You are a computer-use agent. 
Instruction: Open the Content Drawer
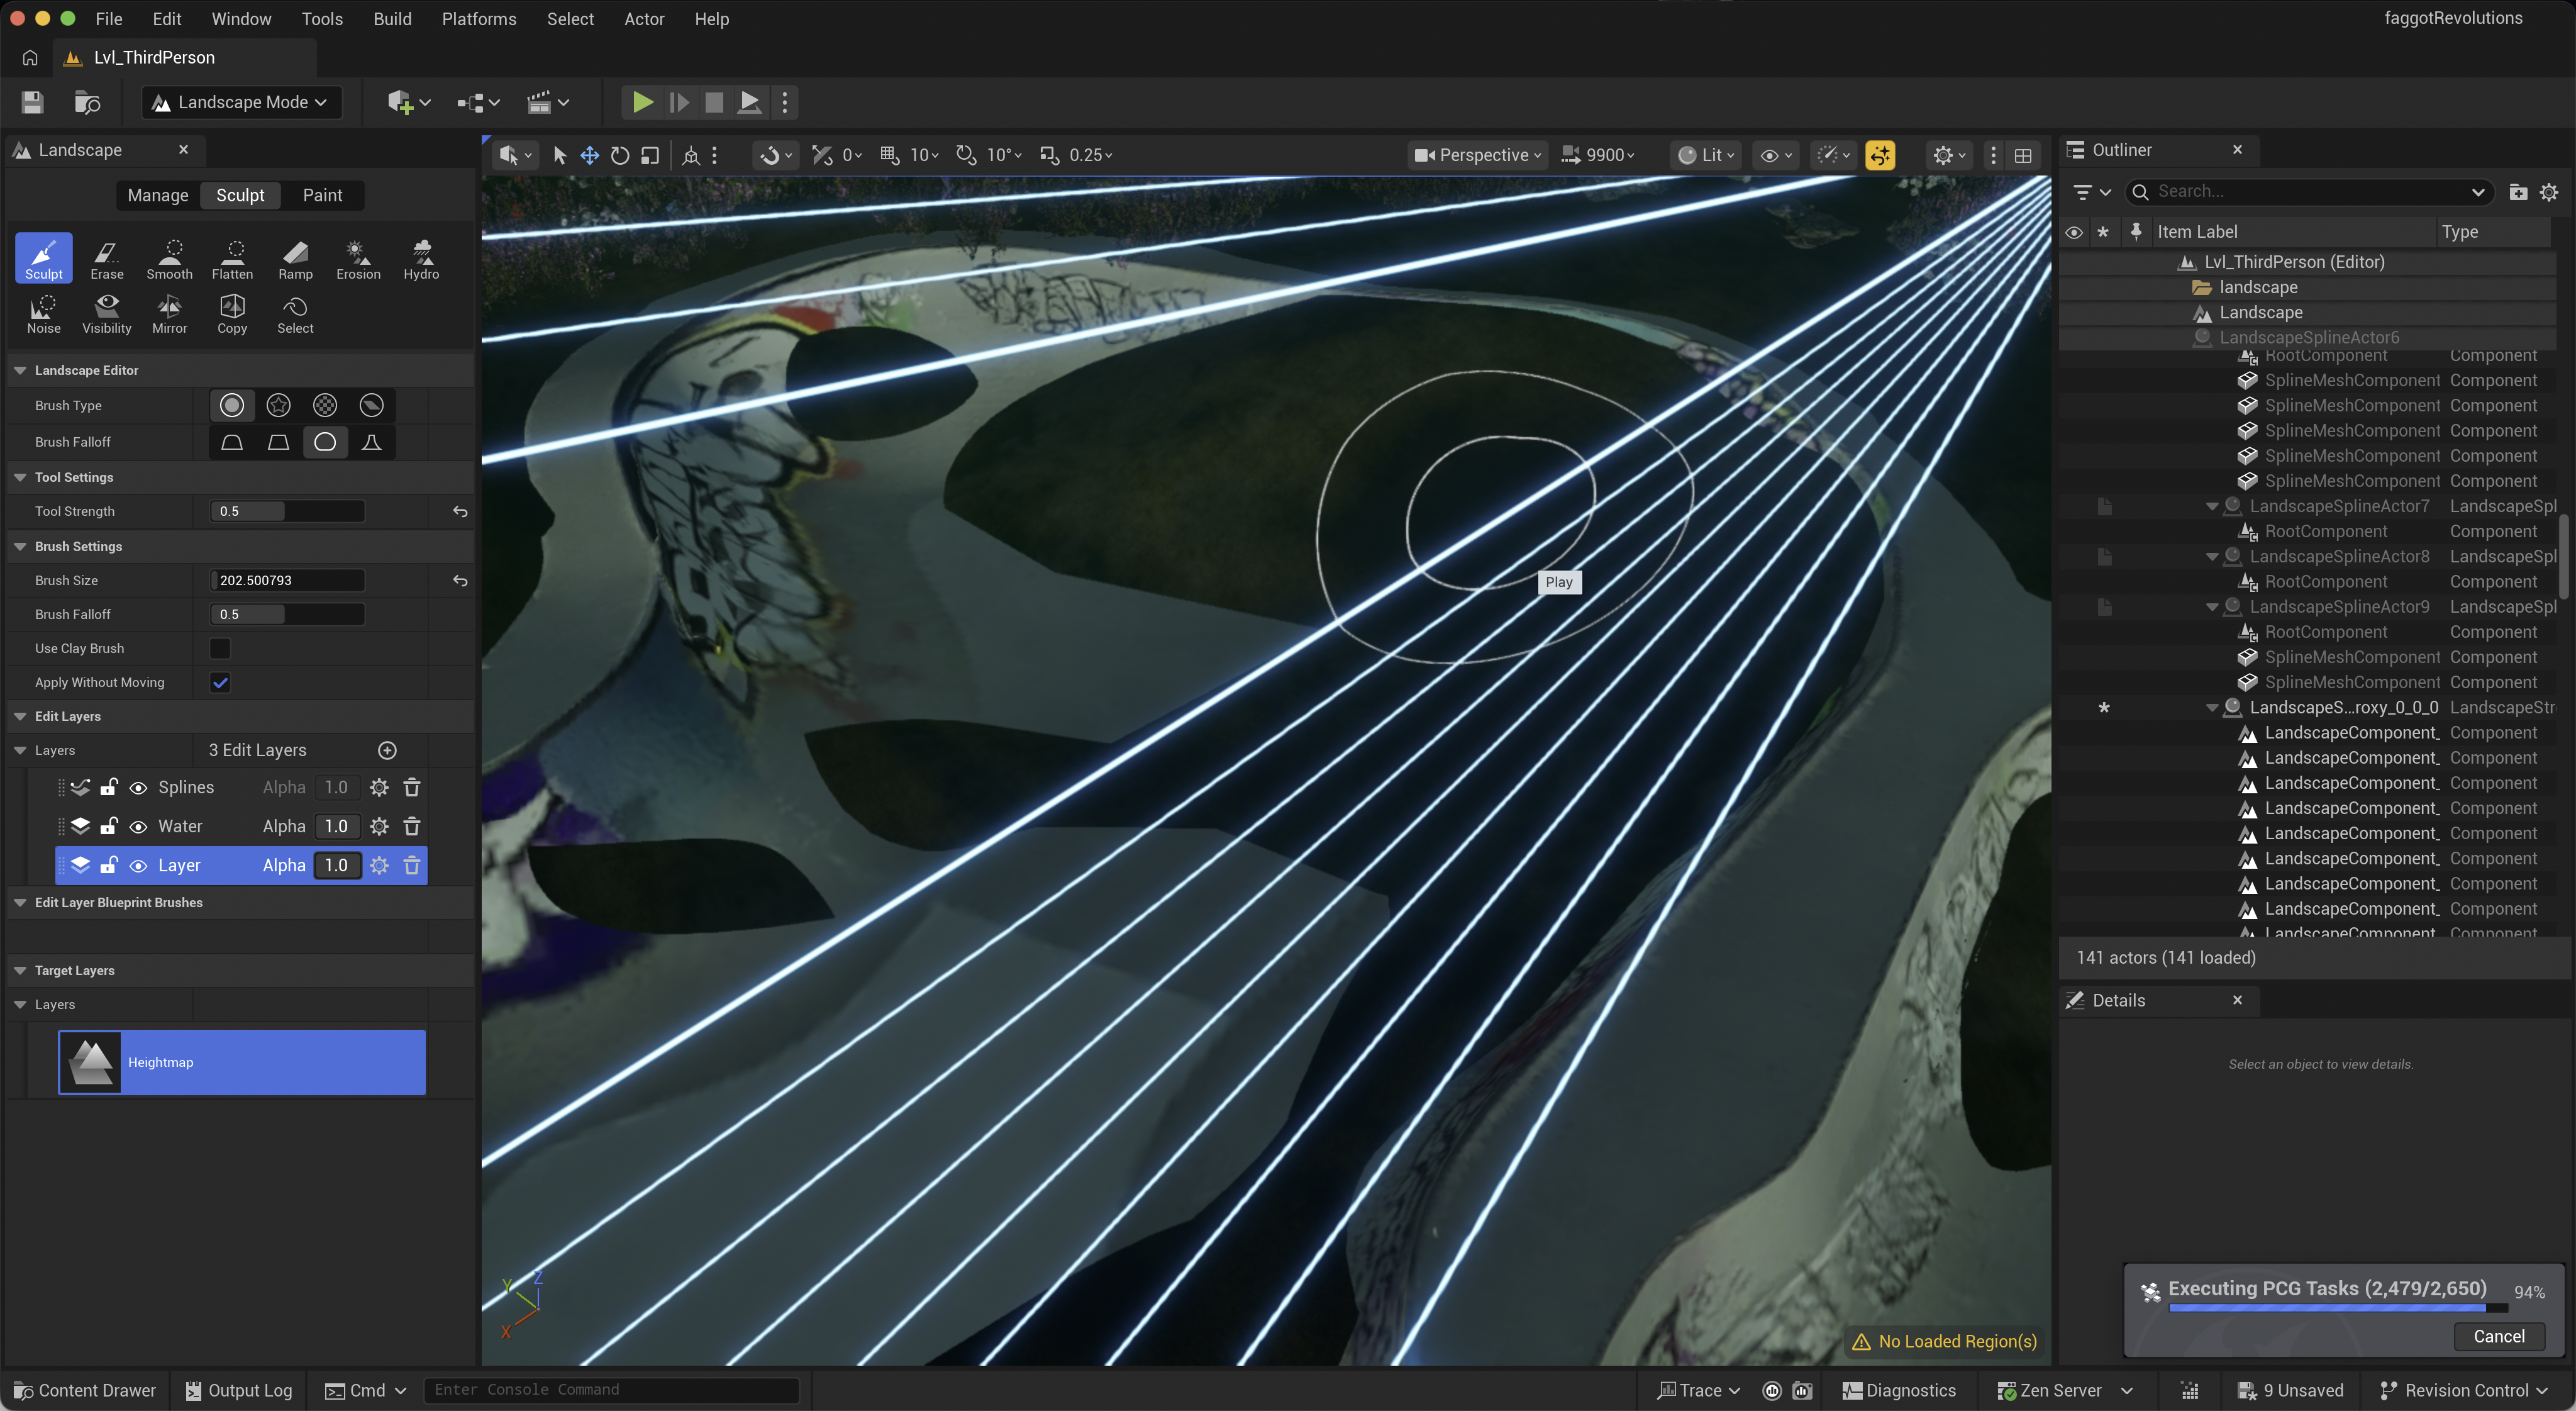86,1391
